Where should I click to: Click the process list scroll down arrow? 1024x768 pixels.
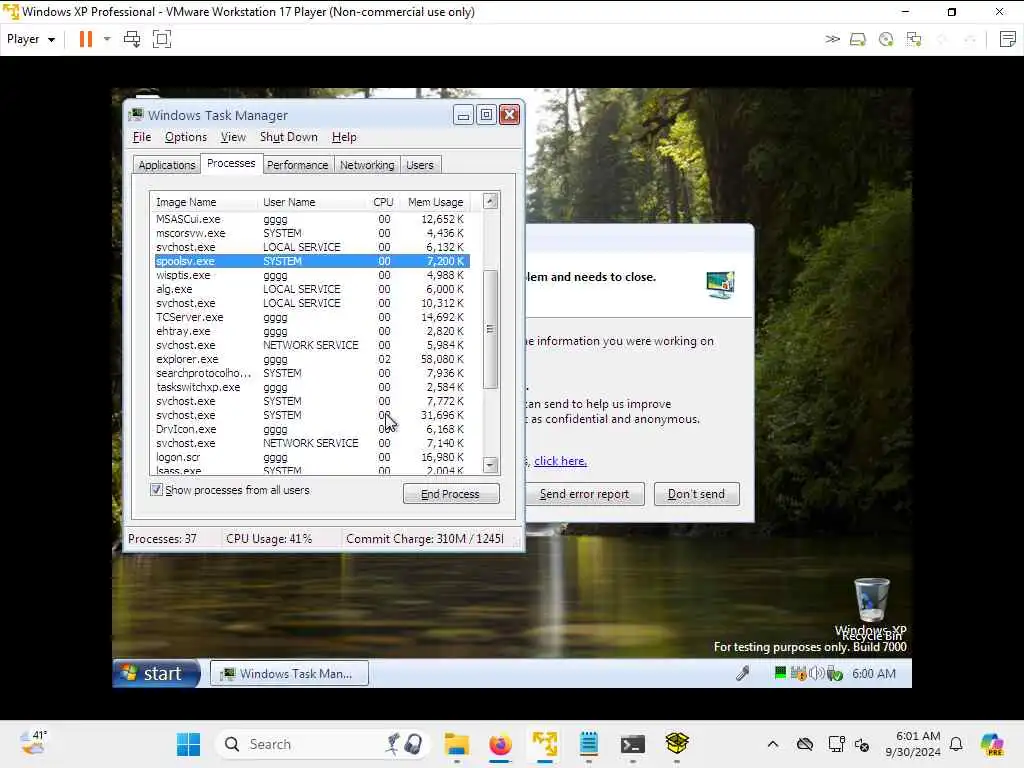(490, 465)
